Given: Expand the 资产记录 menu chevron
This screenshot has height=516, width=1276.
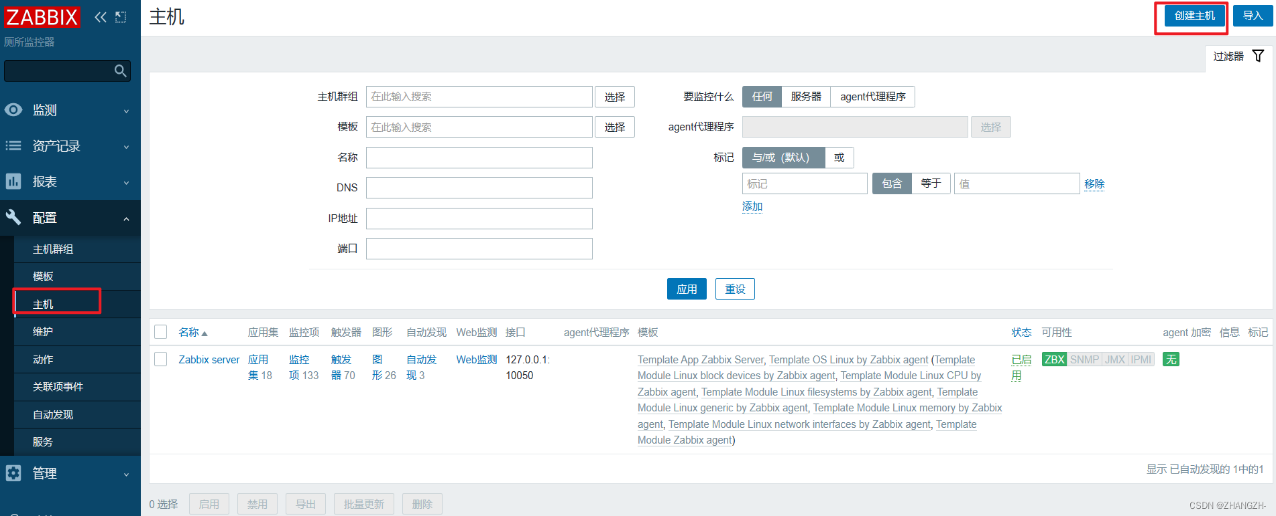Looking at the screenshot, I should pyautogui.click(x=126, y=147).
